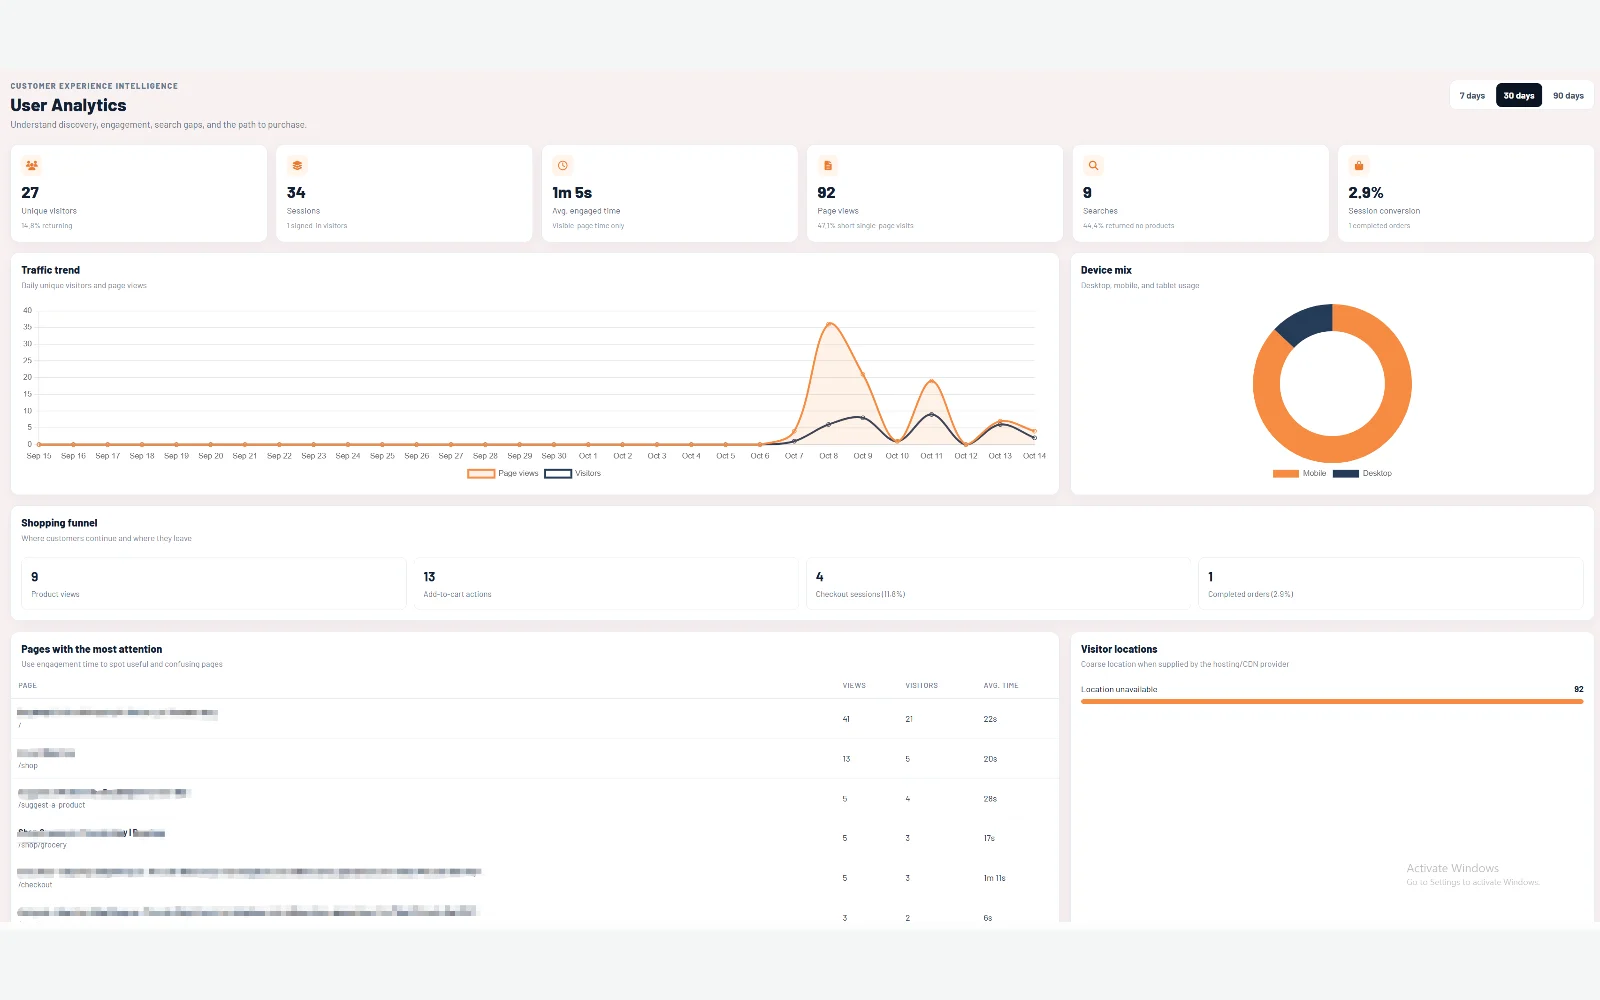
Task: Select the 7 days range
Action: tap(1472, 96)
